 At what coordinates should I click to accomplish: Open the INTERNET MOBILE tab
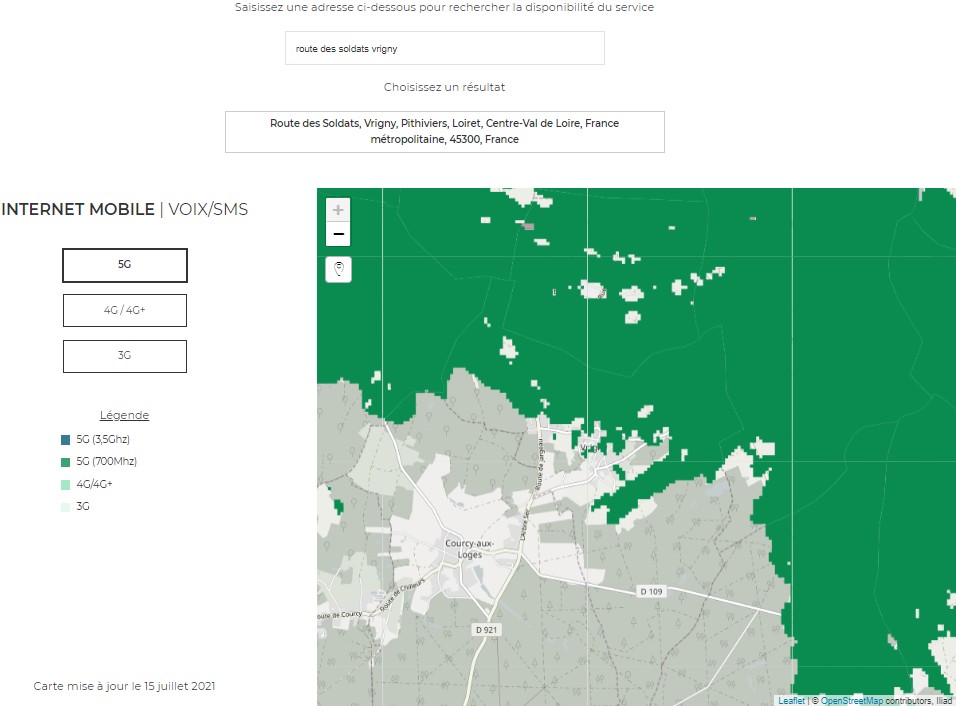click(78, 209)
